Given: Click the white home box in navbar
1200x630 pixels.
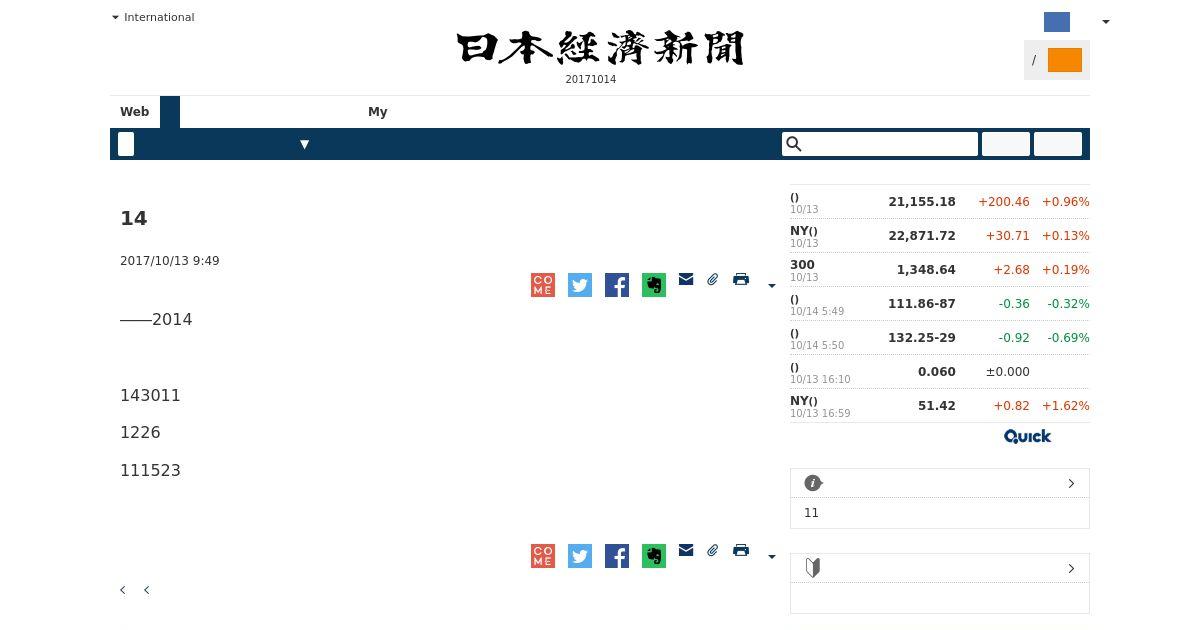Looking at the screenshot, I should pos(126,144).
